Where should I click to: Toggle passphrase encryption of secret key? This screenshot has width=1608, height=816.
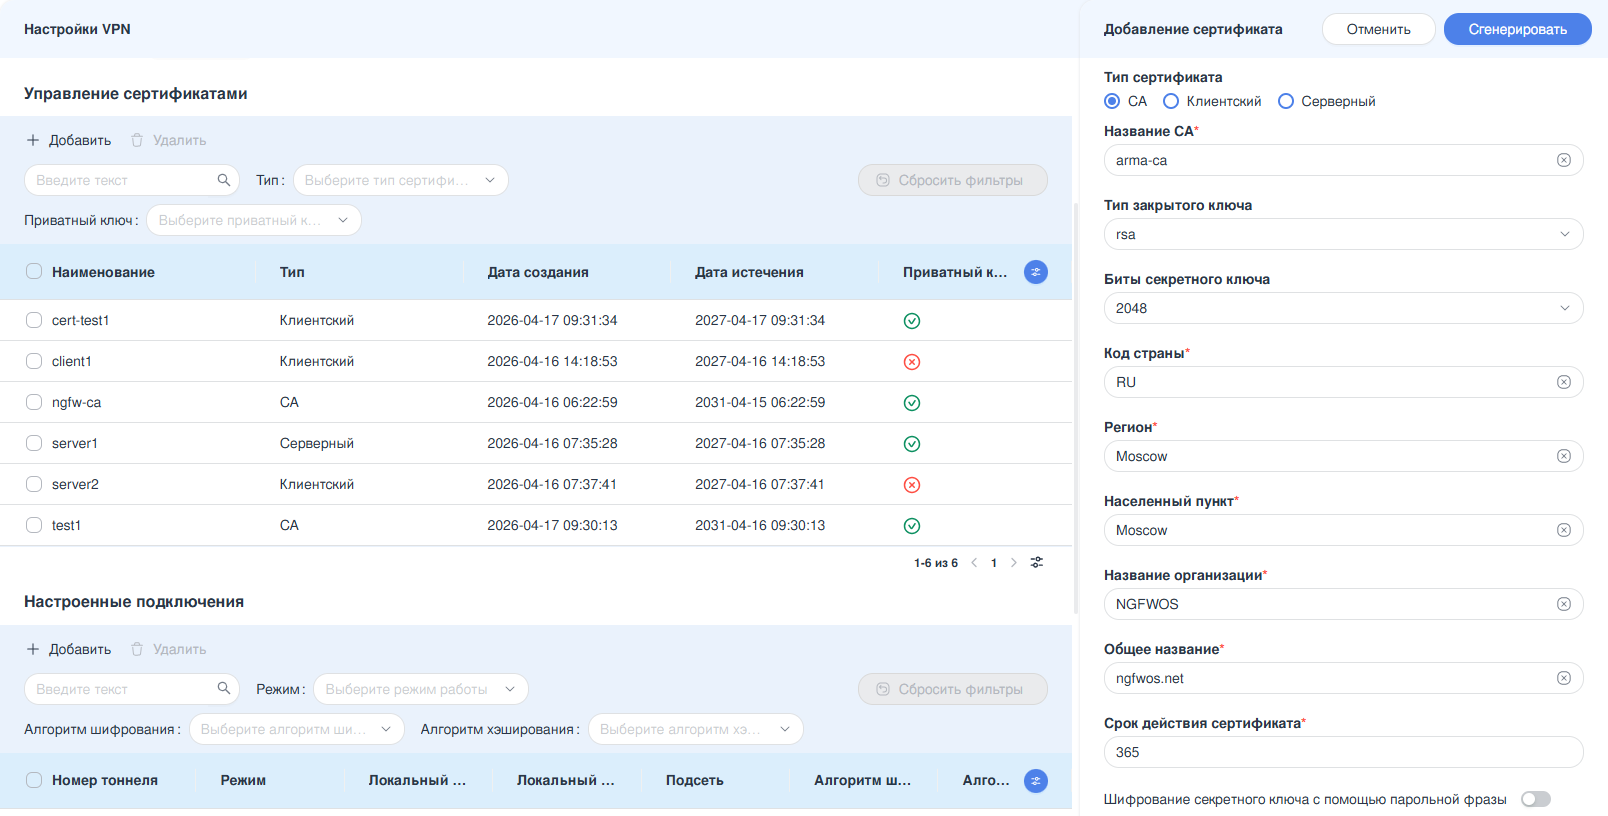coord(1536,799)
